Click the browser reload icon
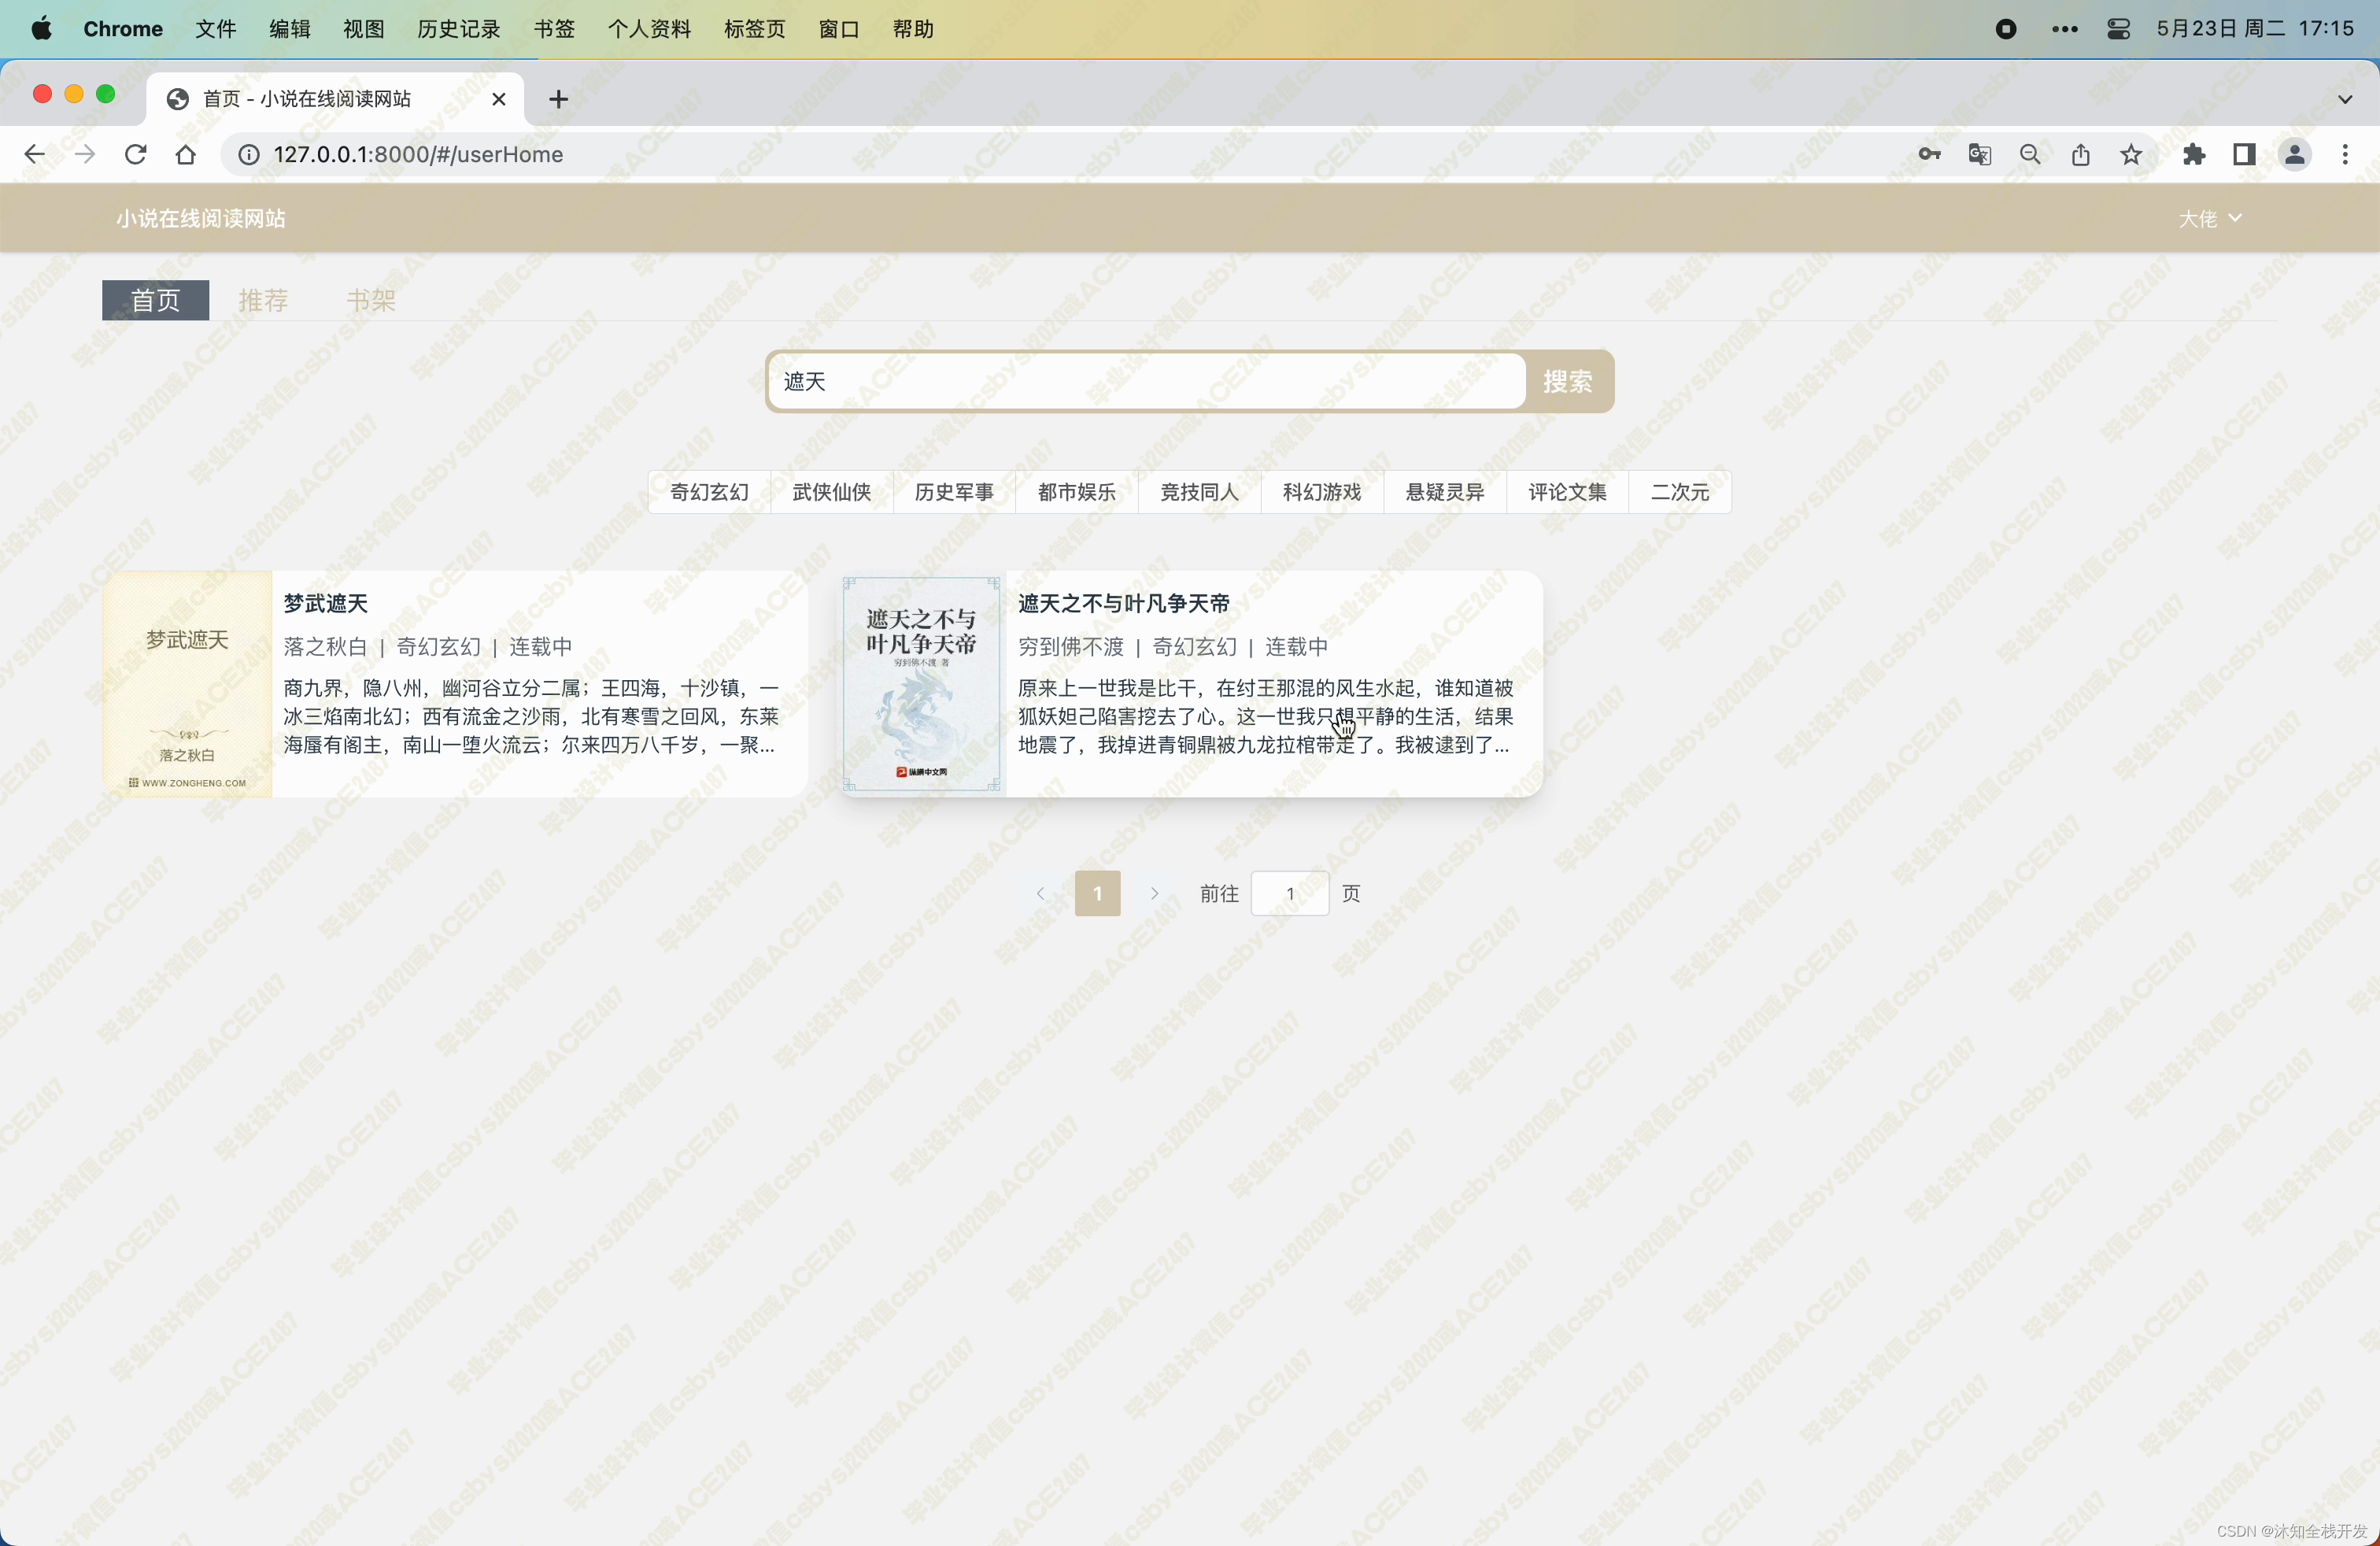The height and width of the screenshot is (1546, 2380). coord(135,154)
